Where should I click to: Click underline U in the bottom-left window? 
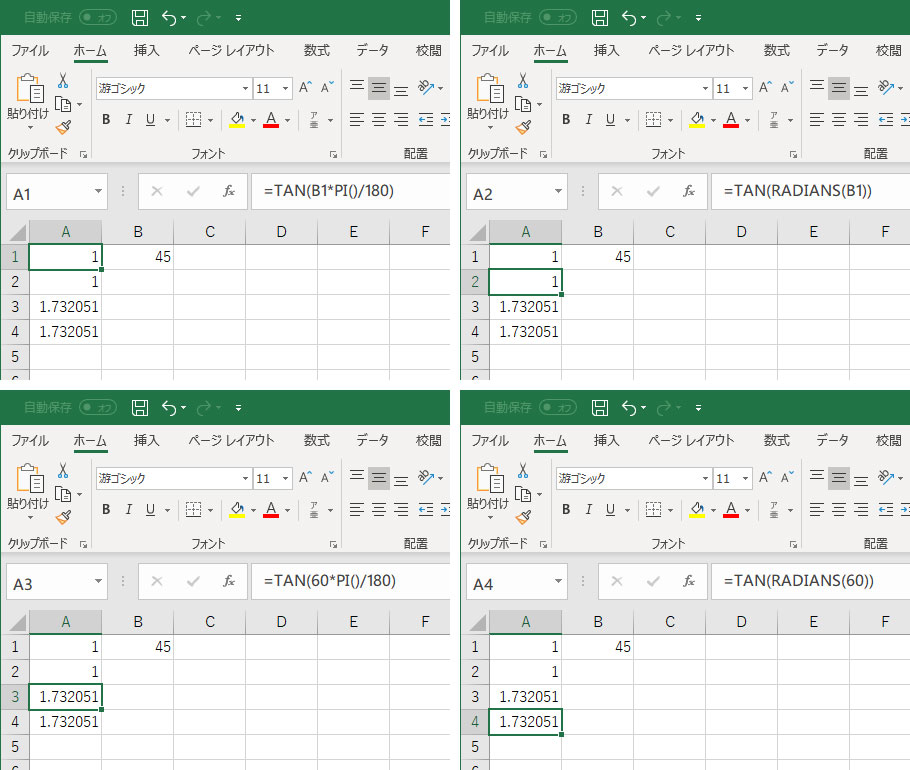(x=150, y=509)
